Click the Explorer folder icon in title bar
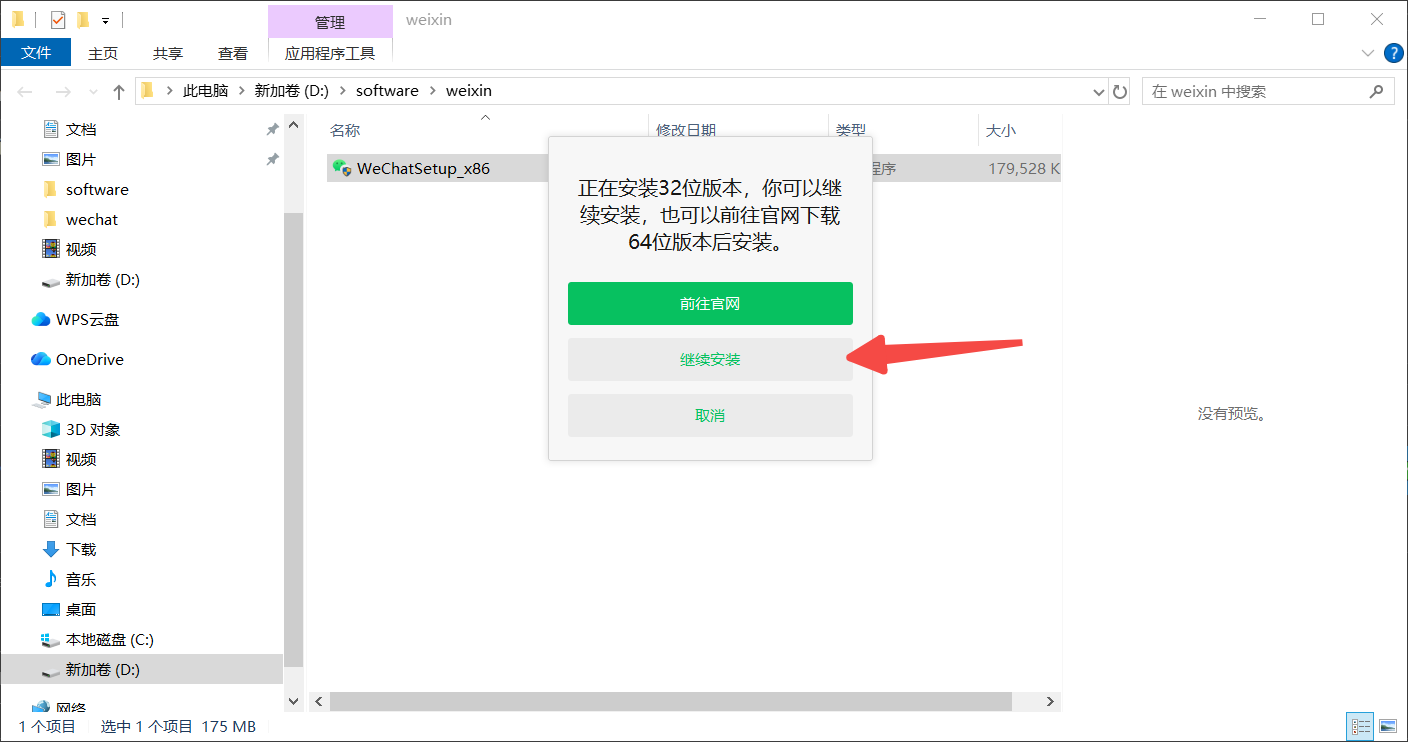Viewport: 1408px width, 742px height. [18, 19]
